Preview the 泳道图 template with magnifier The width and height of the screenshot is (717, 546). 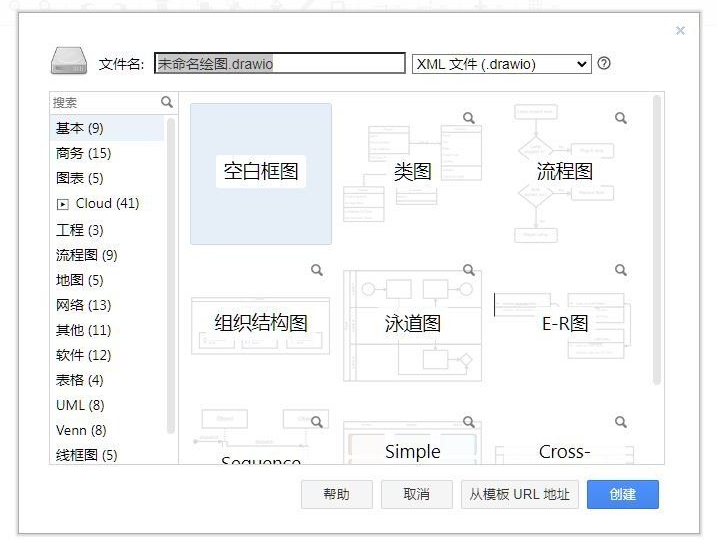click(469, 270)
